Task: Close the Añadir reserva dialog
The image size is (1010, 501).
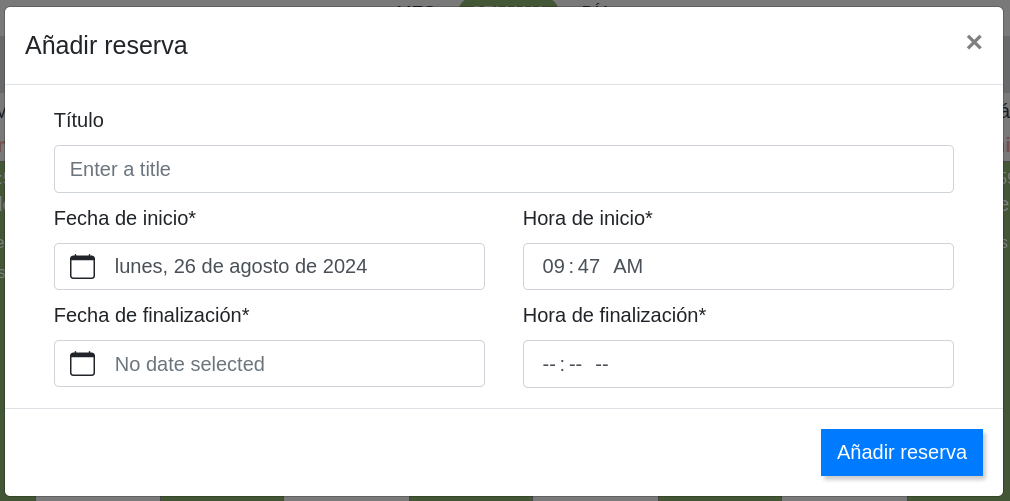Action: (973, 42)
